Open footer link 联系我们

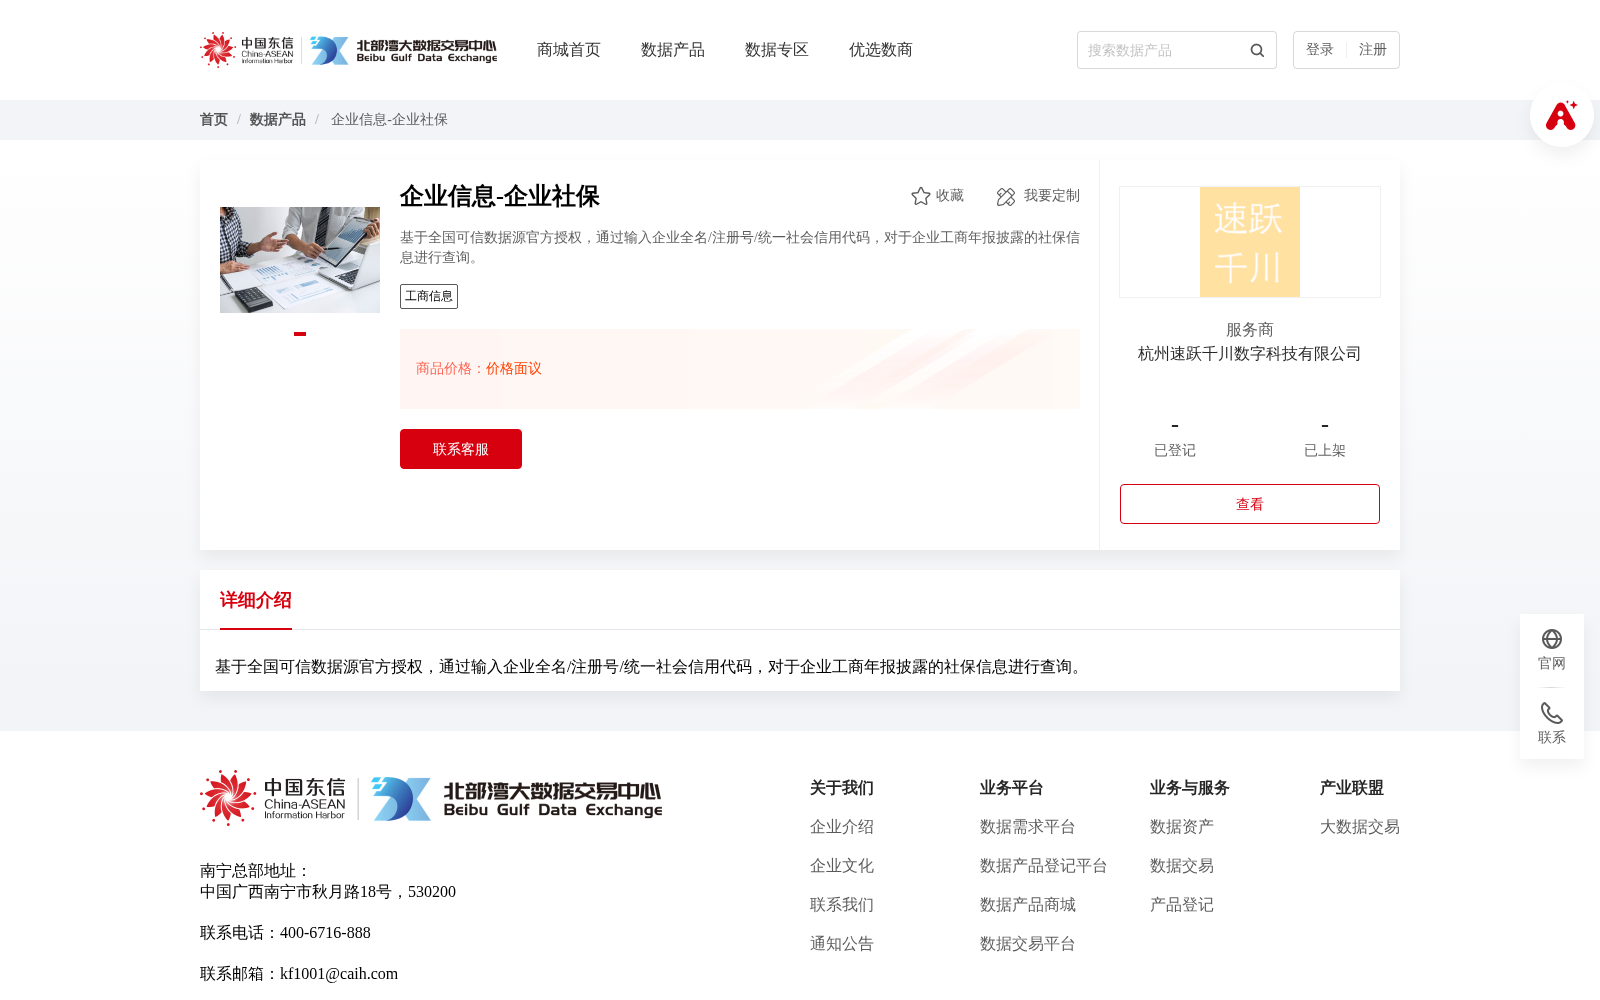pos(842,905)
